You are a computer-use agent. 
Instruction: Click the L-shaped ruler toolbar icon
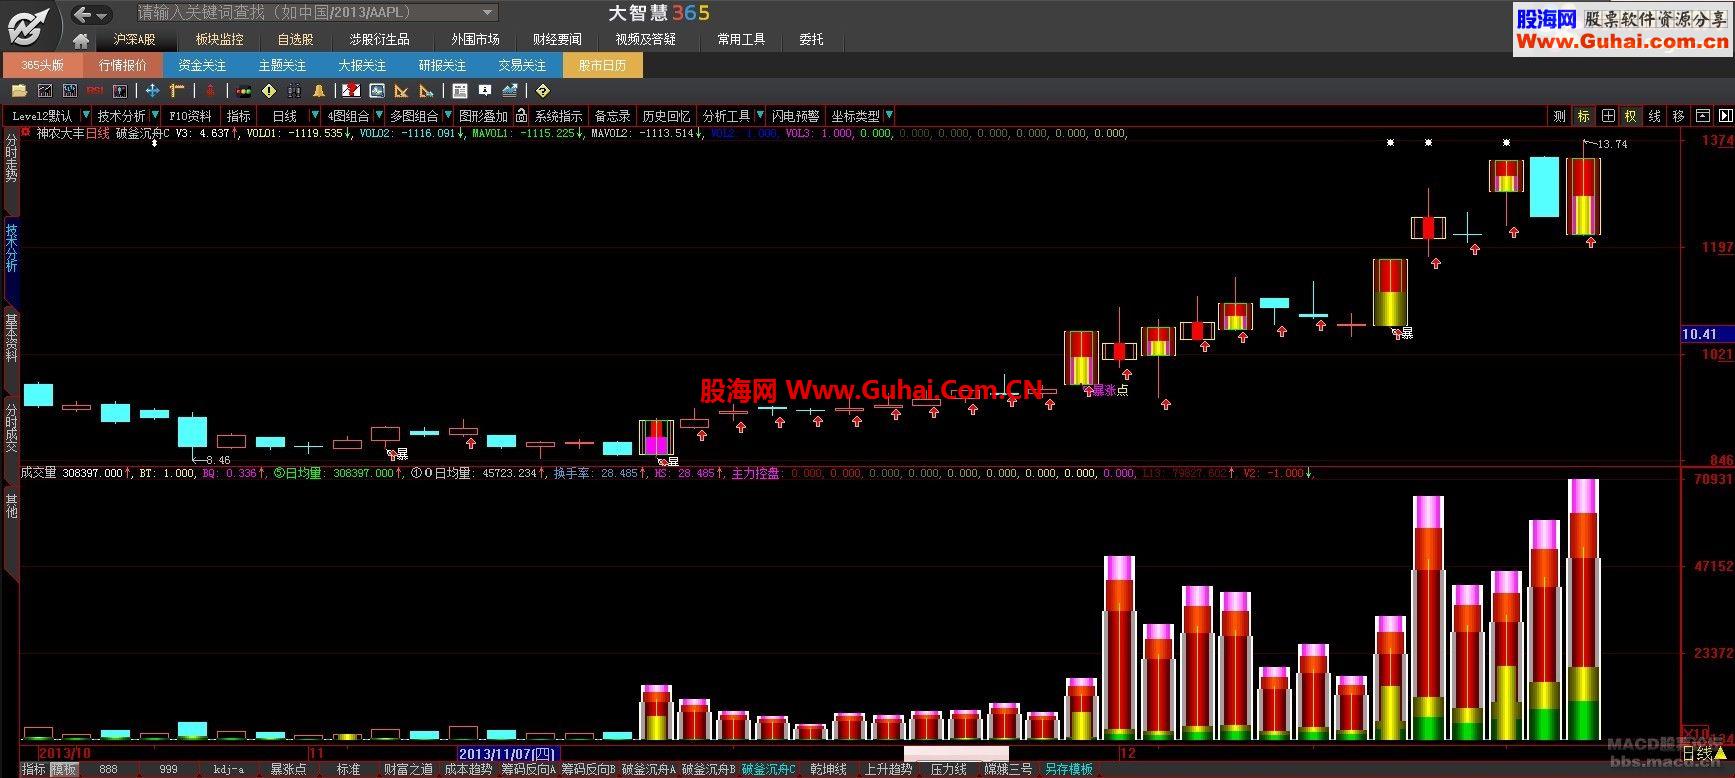(177, 91)
